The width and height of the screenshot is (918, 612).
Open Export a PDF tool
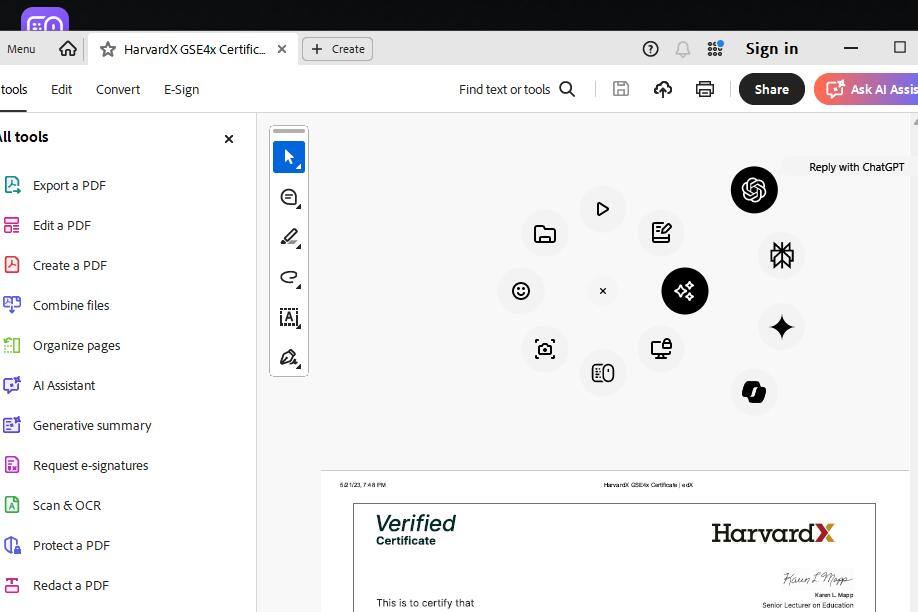tap(69, 185)
